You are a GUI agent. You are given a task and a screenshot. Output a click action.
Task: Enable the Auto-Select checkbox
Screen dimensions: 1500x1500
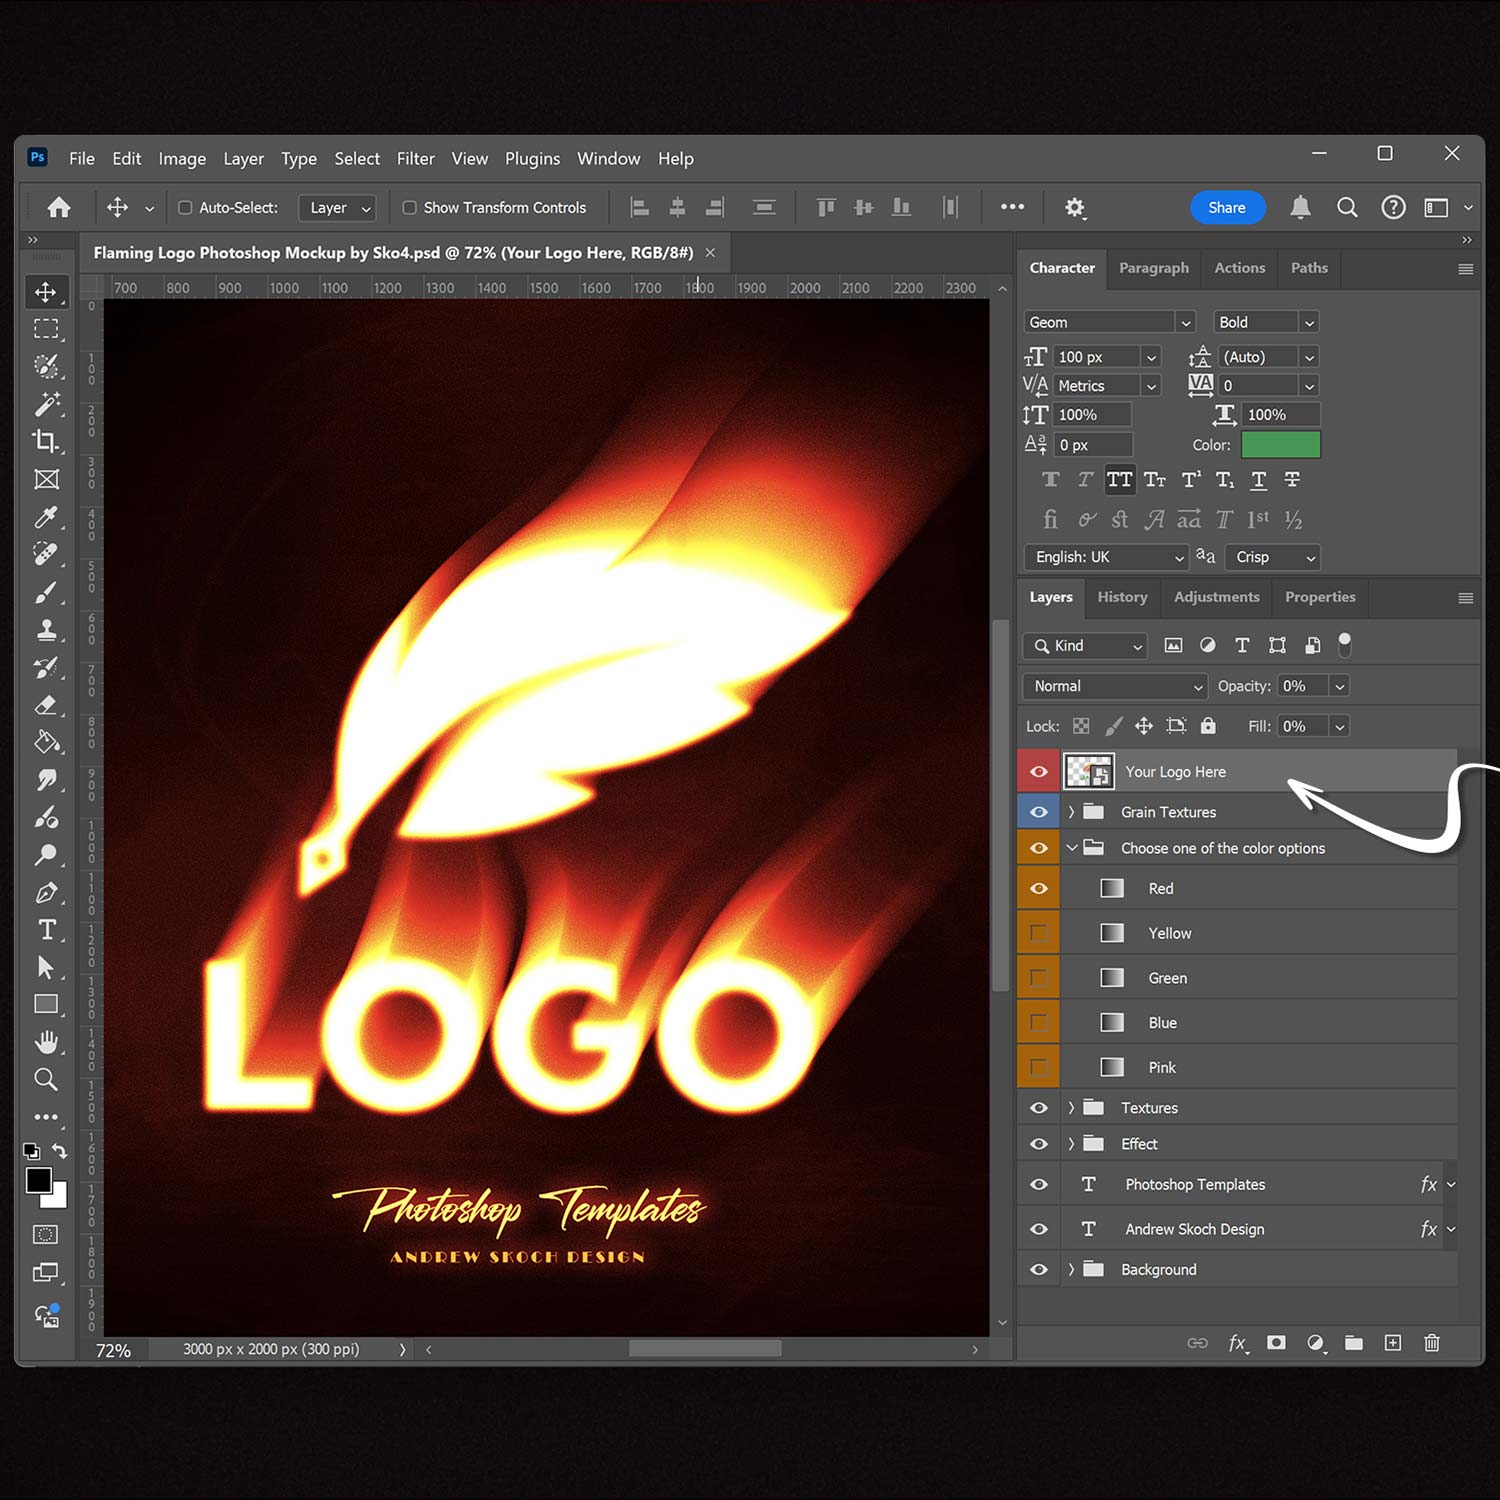coord(185,208)
